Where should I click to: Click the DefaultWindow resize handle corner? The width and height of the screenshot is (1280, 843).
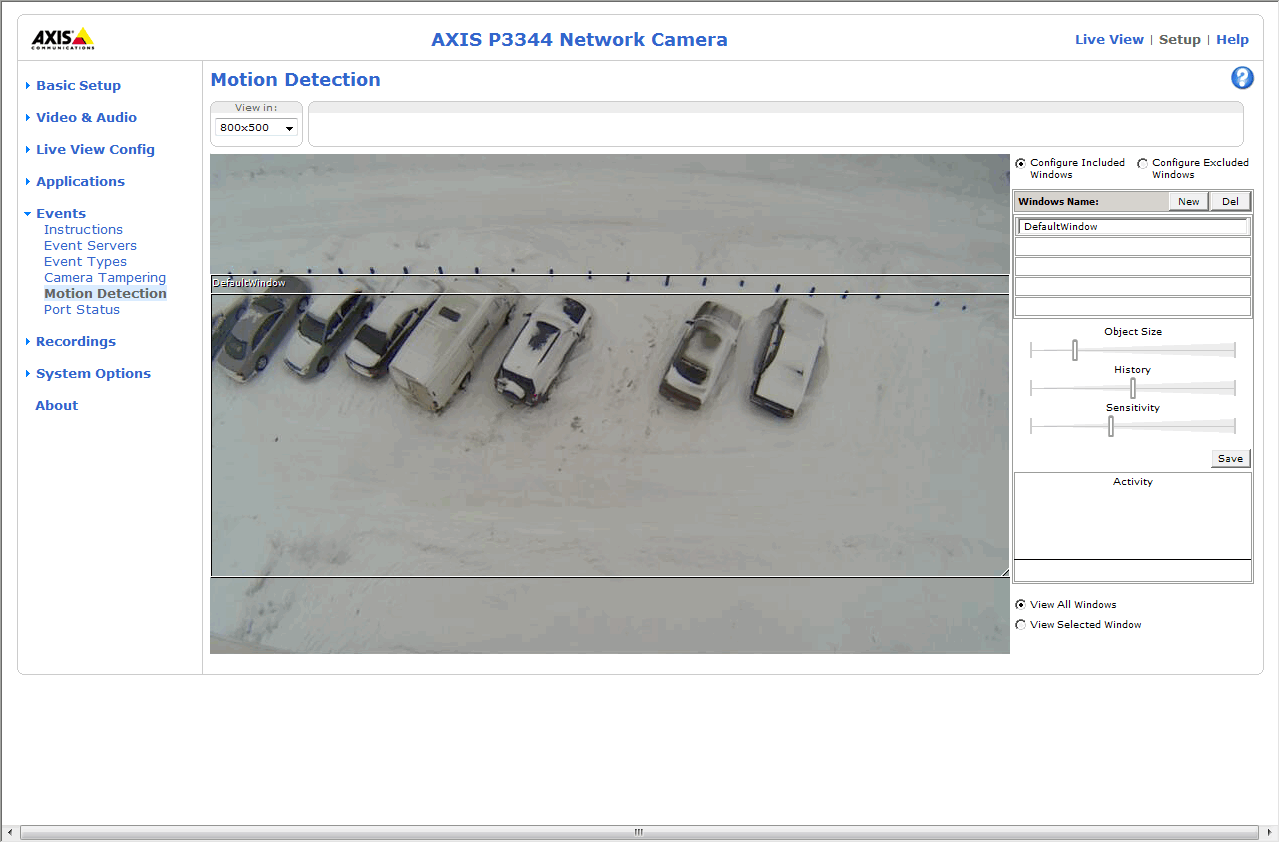pos(1004,572)
